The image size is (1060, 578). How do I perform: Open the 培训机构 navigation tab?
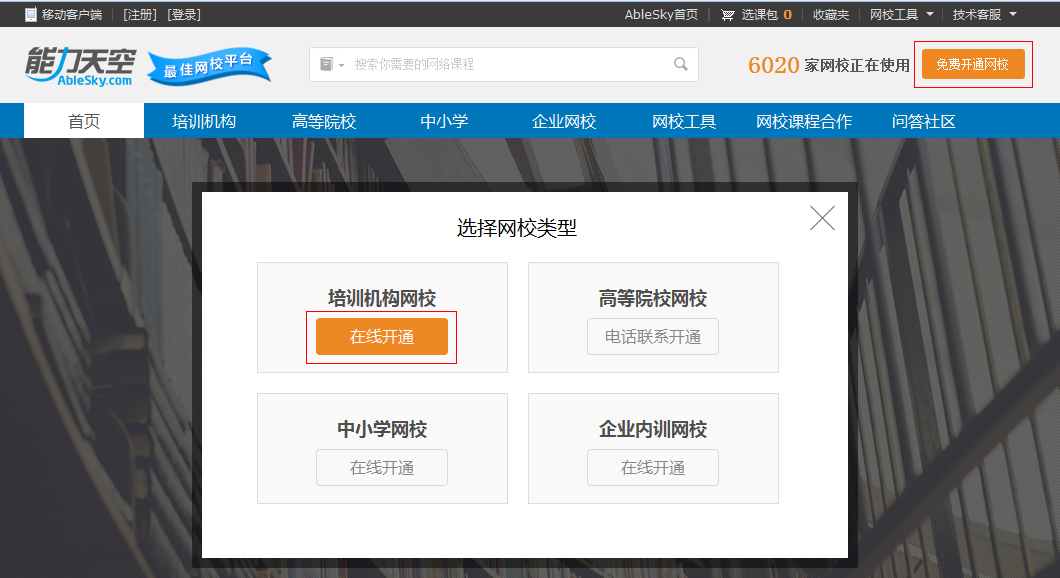click(204, 122)
